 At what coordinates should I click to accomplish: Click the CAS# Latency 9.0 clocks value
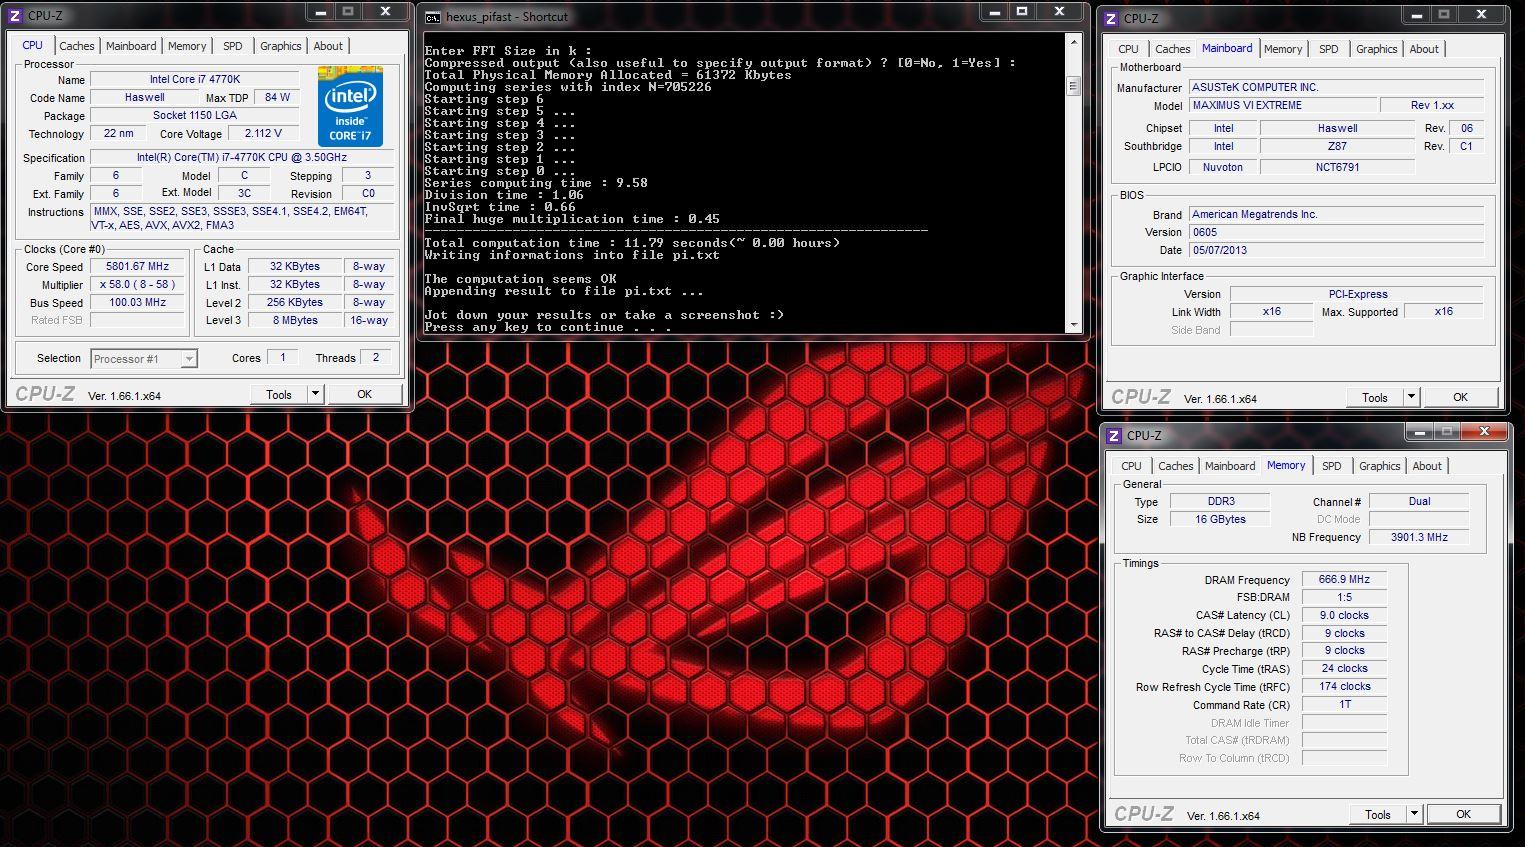[1344, 616]
